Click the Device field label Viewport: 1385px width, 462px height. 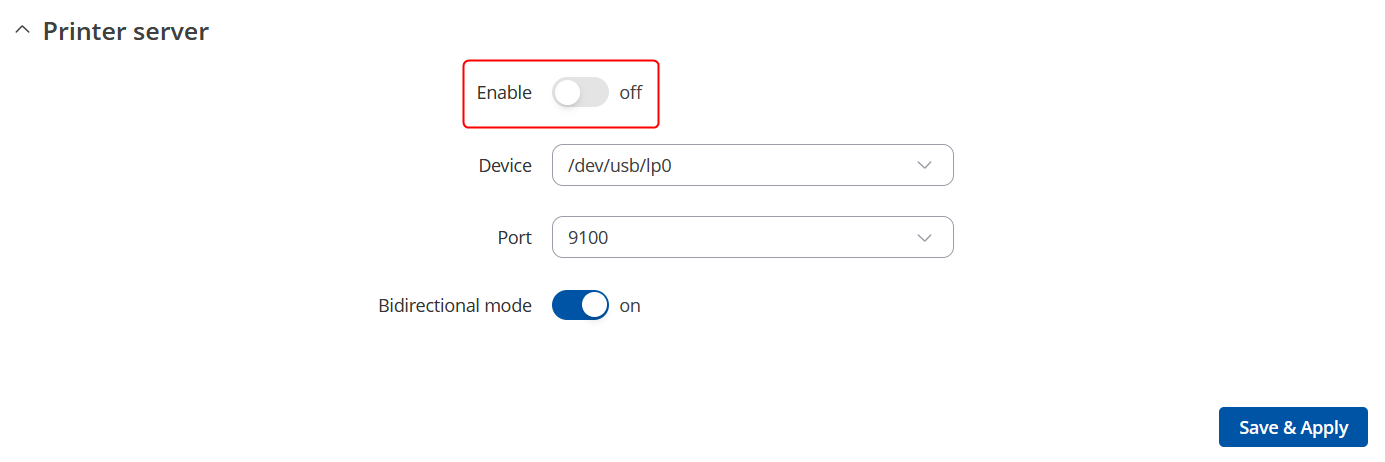[505, 166]
